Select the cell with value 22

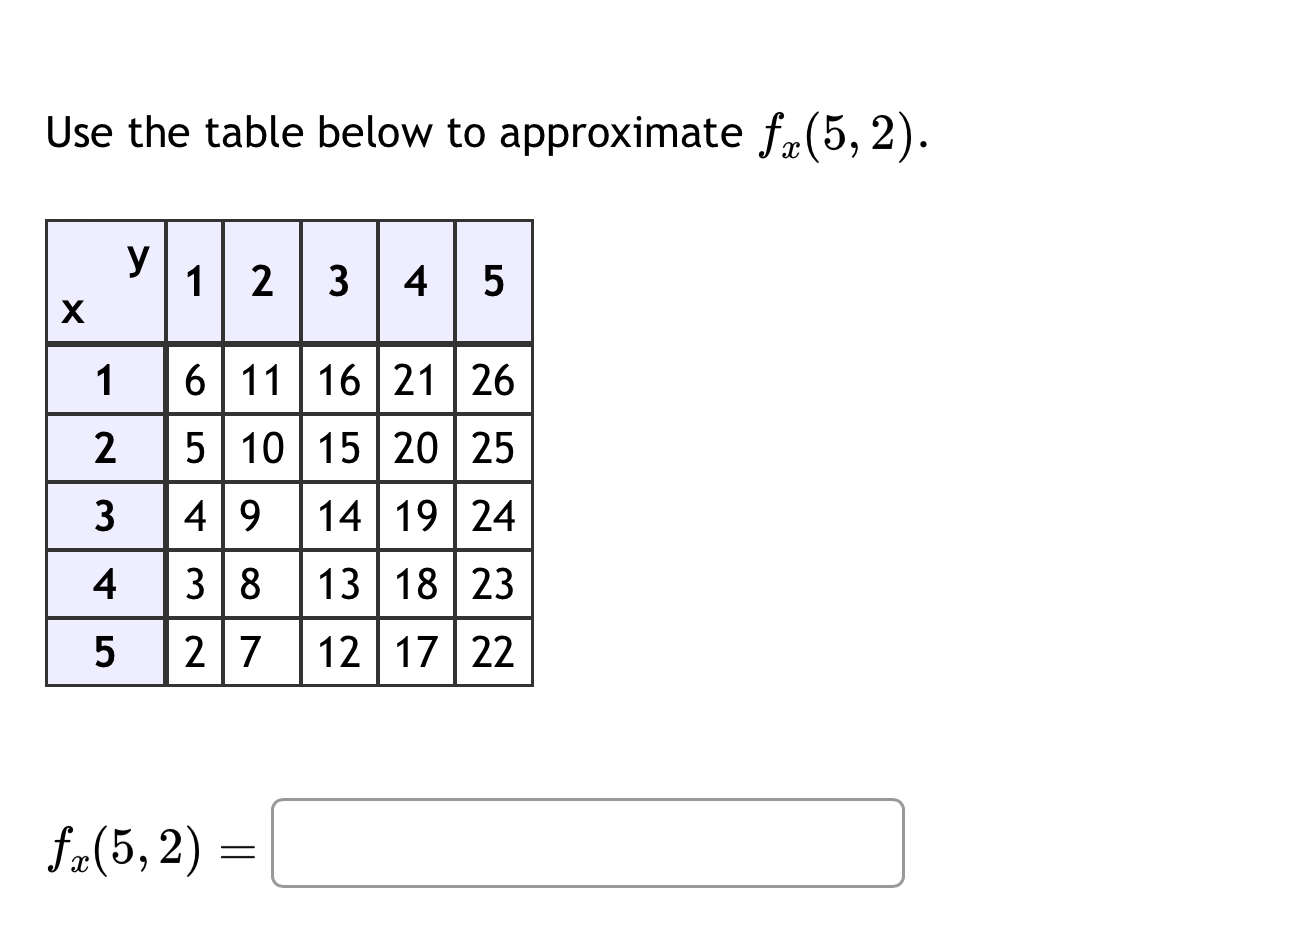[x=493, y=653]
